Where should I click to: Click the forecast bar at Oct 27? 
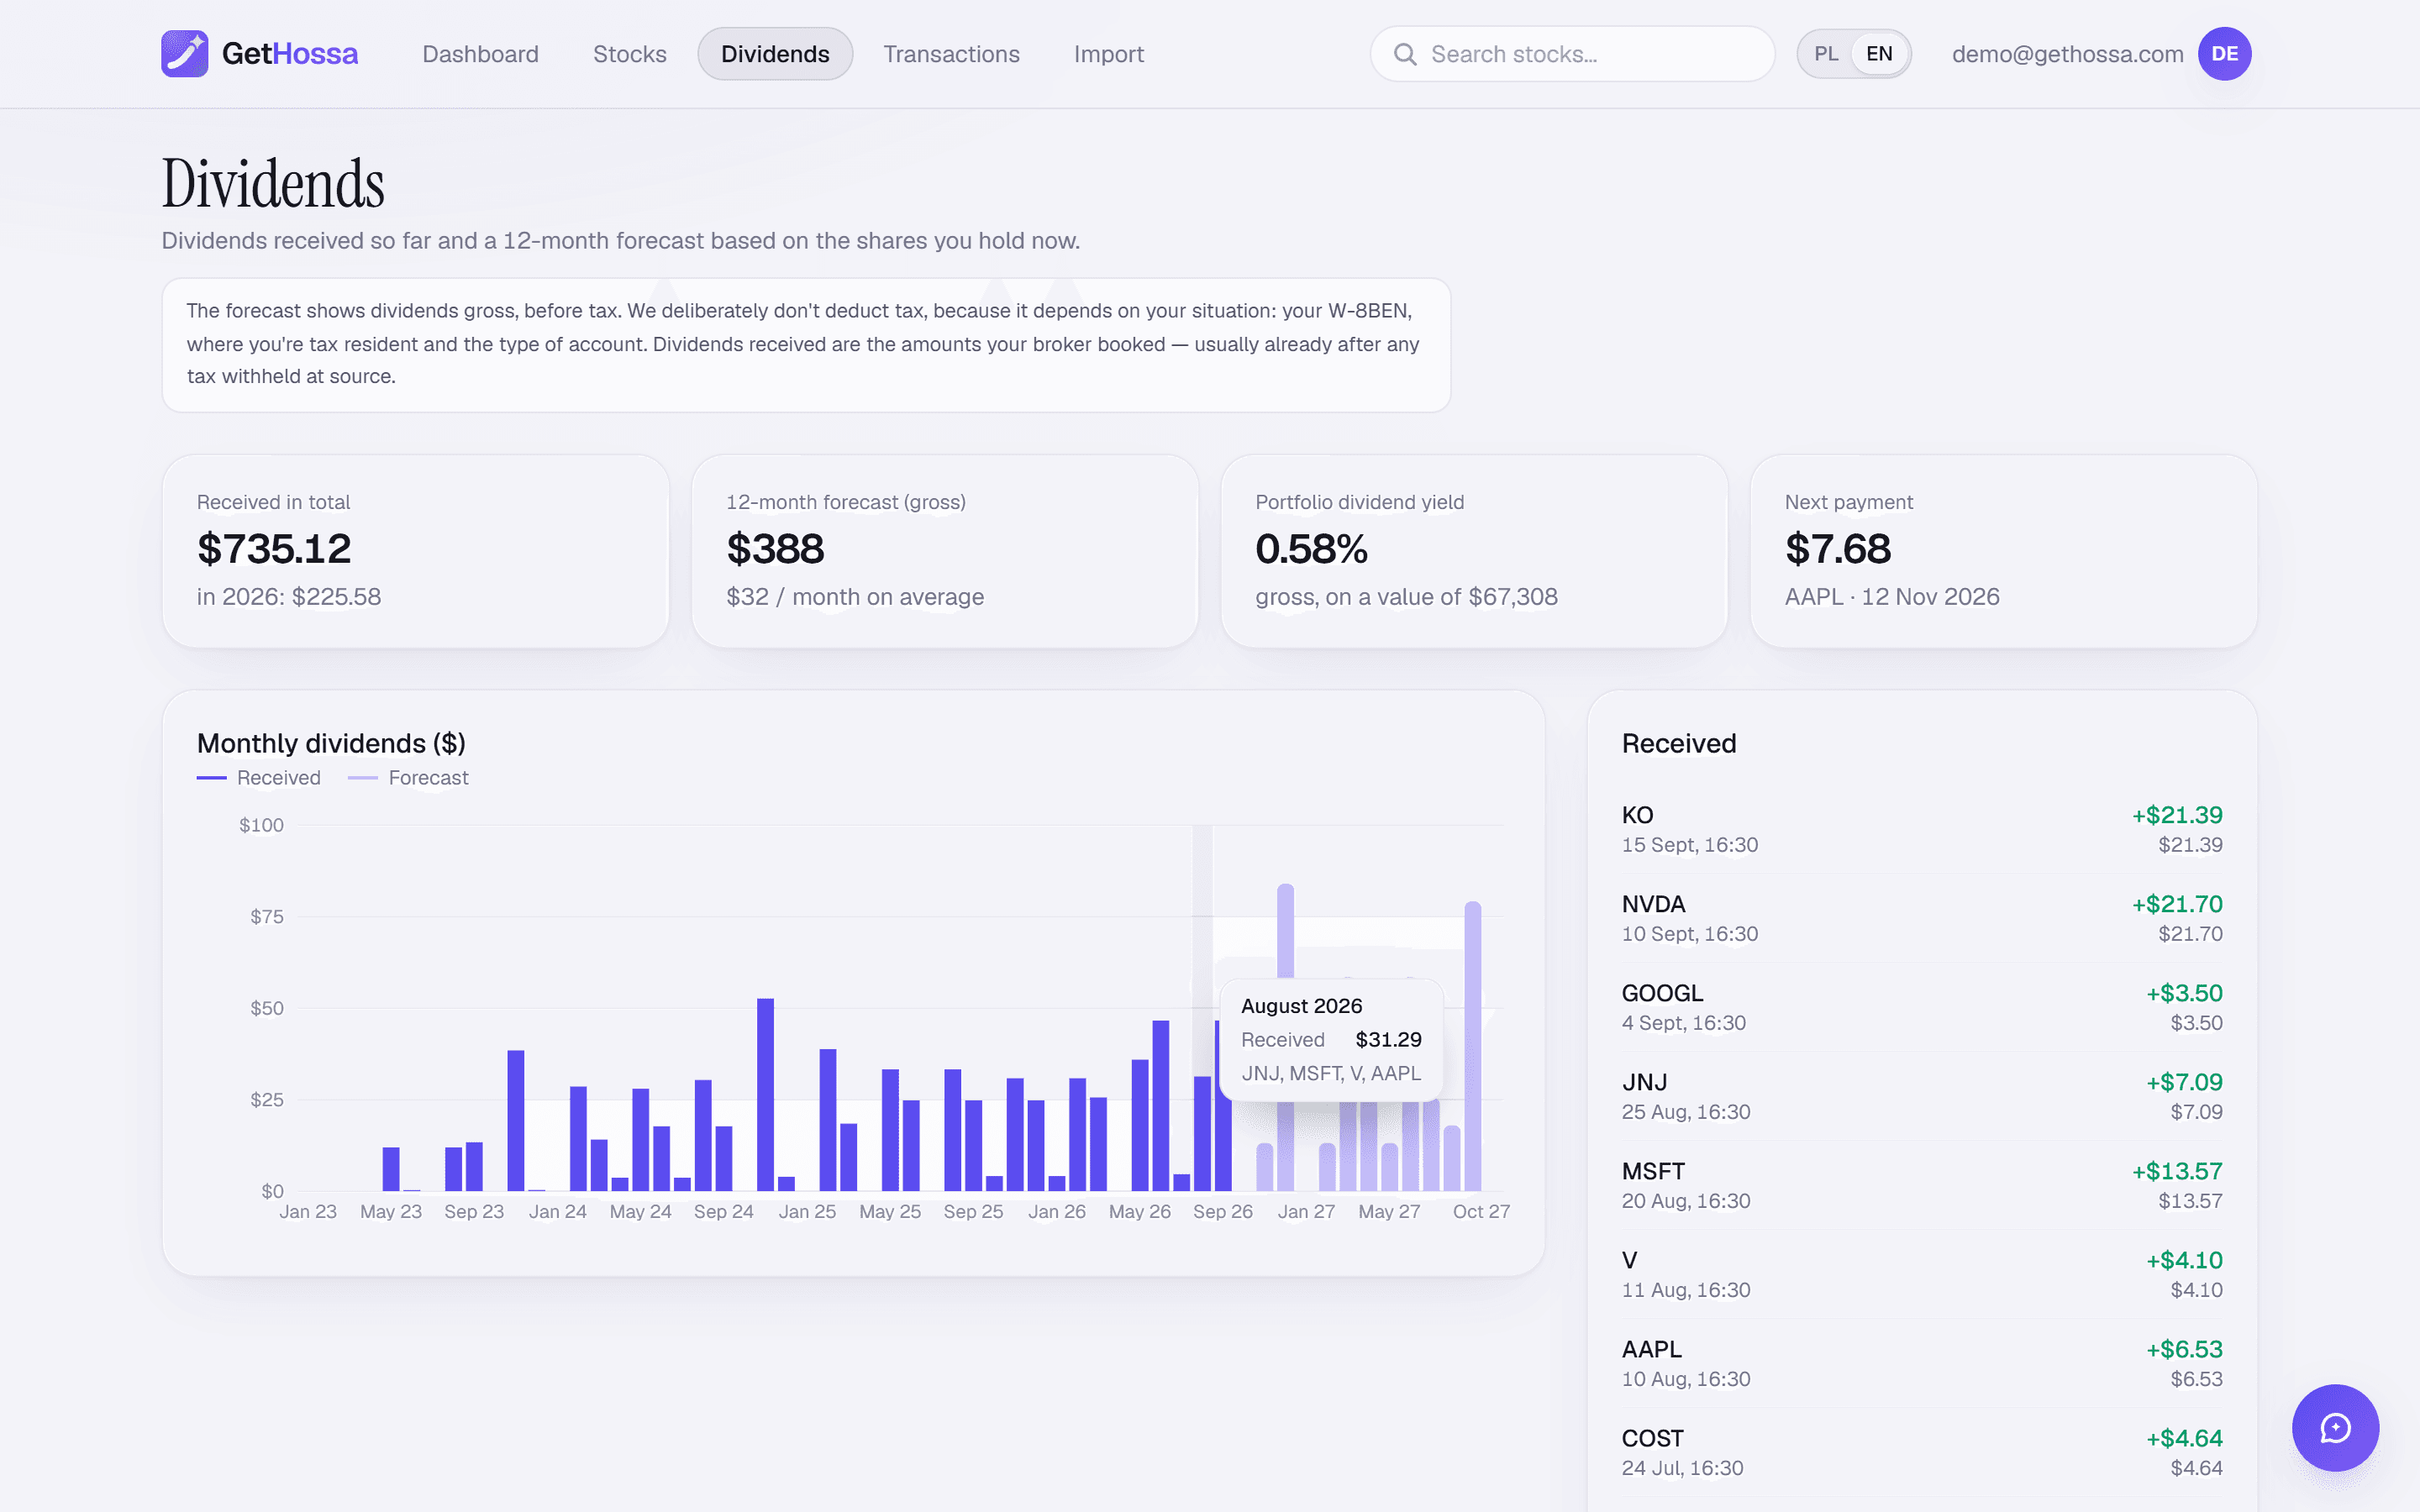(1472, 1046)
